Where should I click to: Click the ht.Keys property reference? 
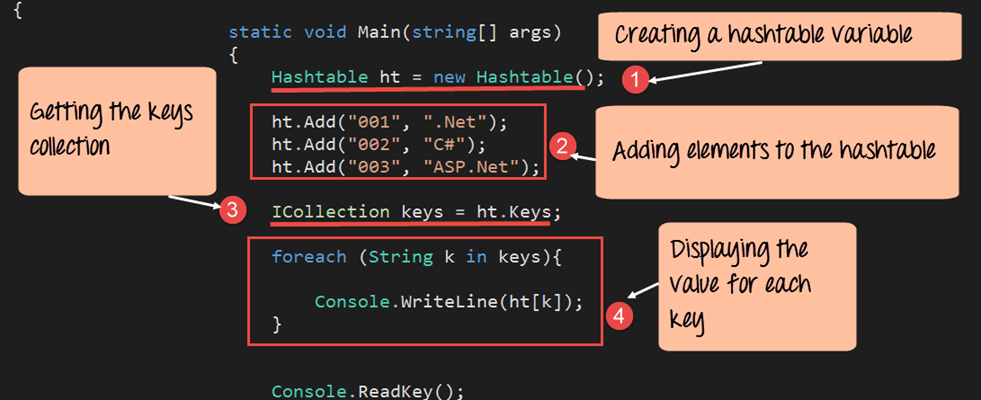(514, 211)
